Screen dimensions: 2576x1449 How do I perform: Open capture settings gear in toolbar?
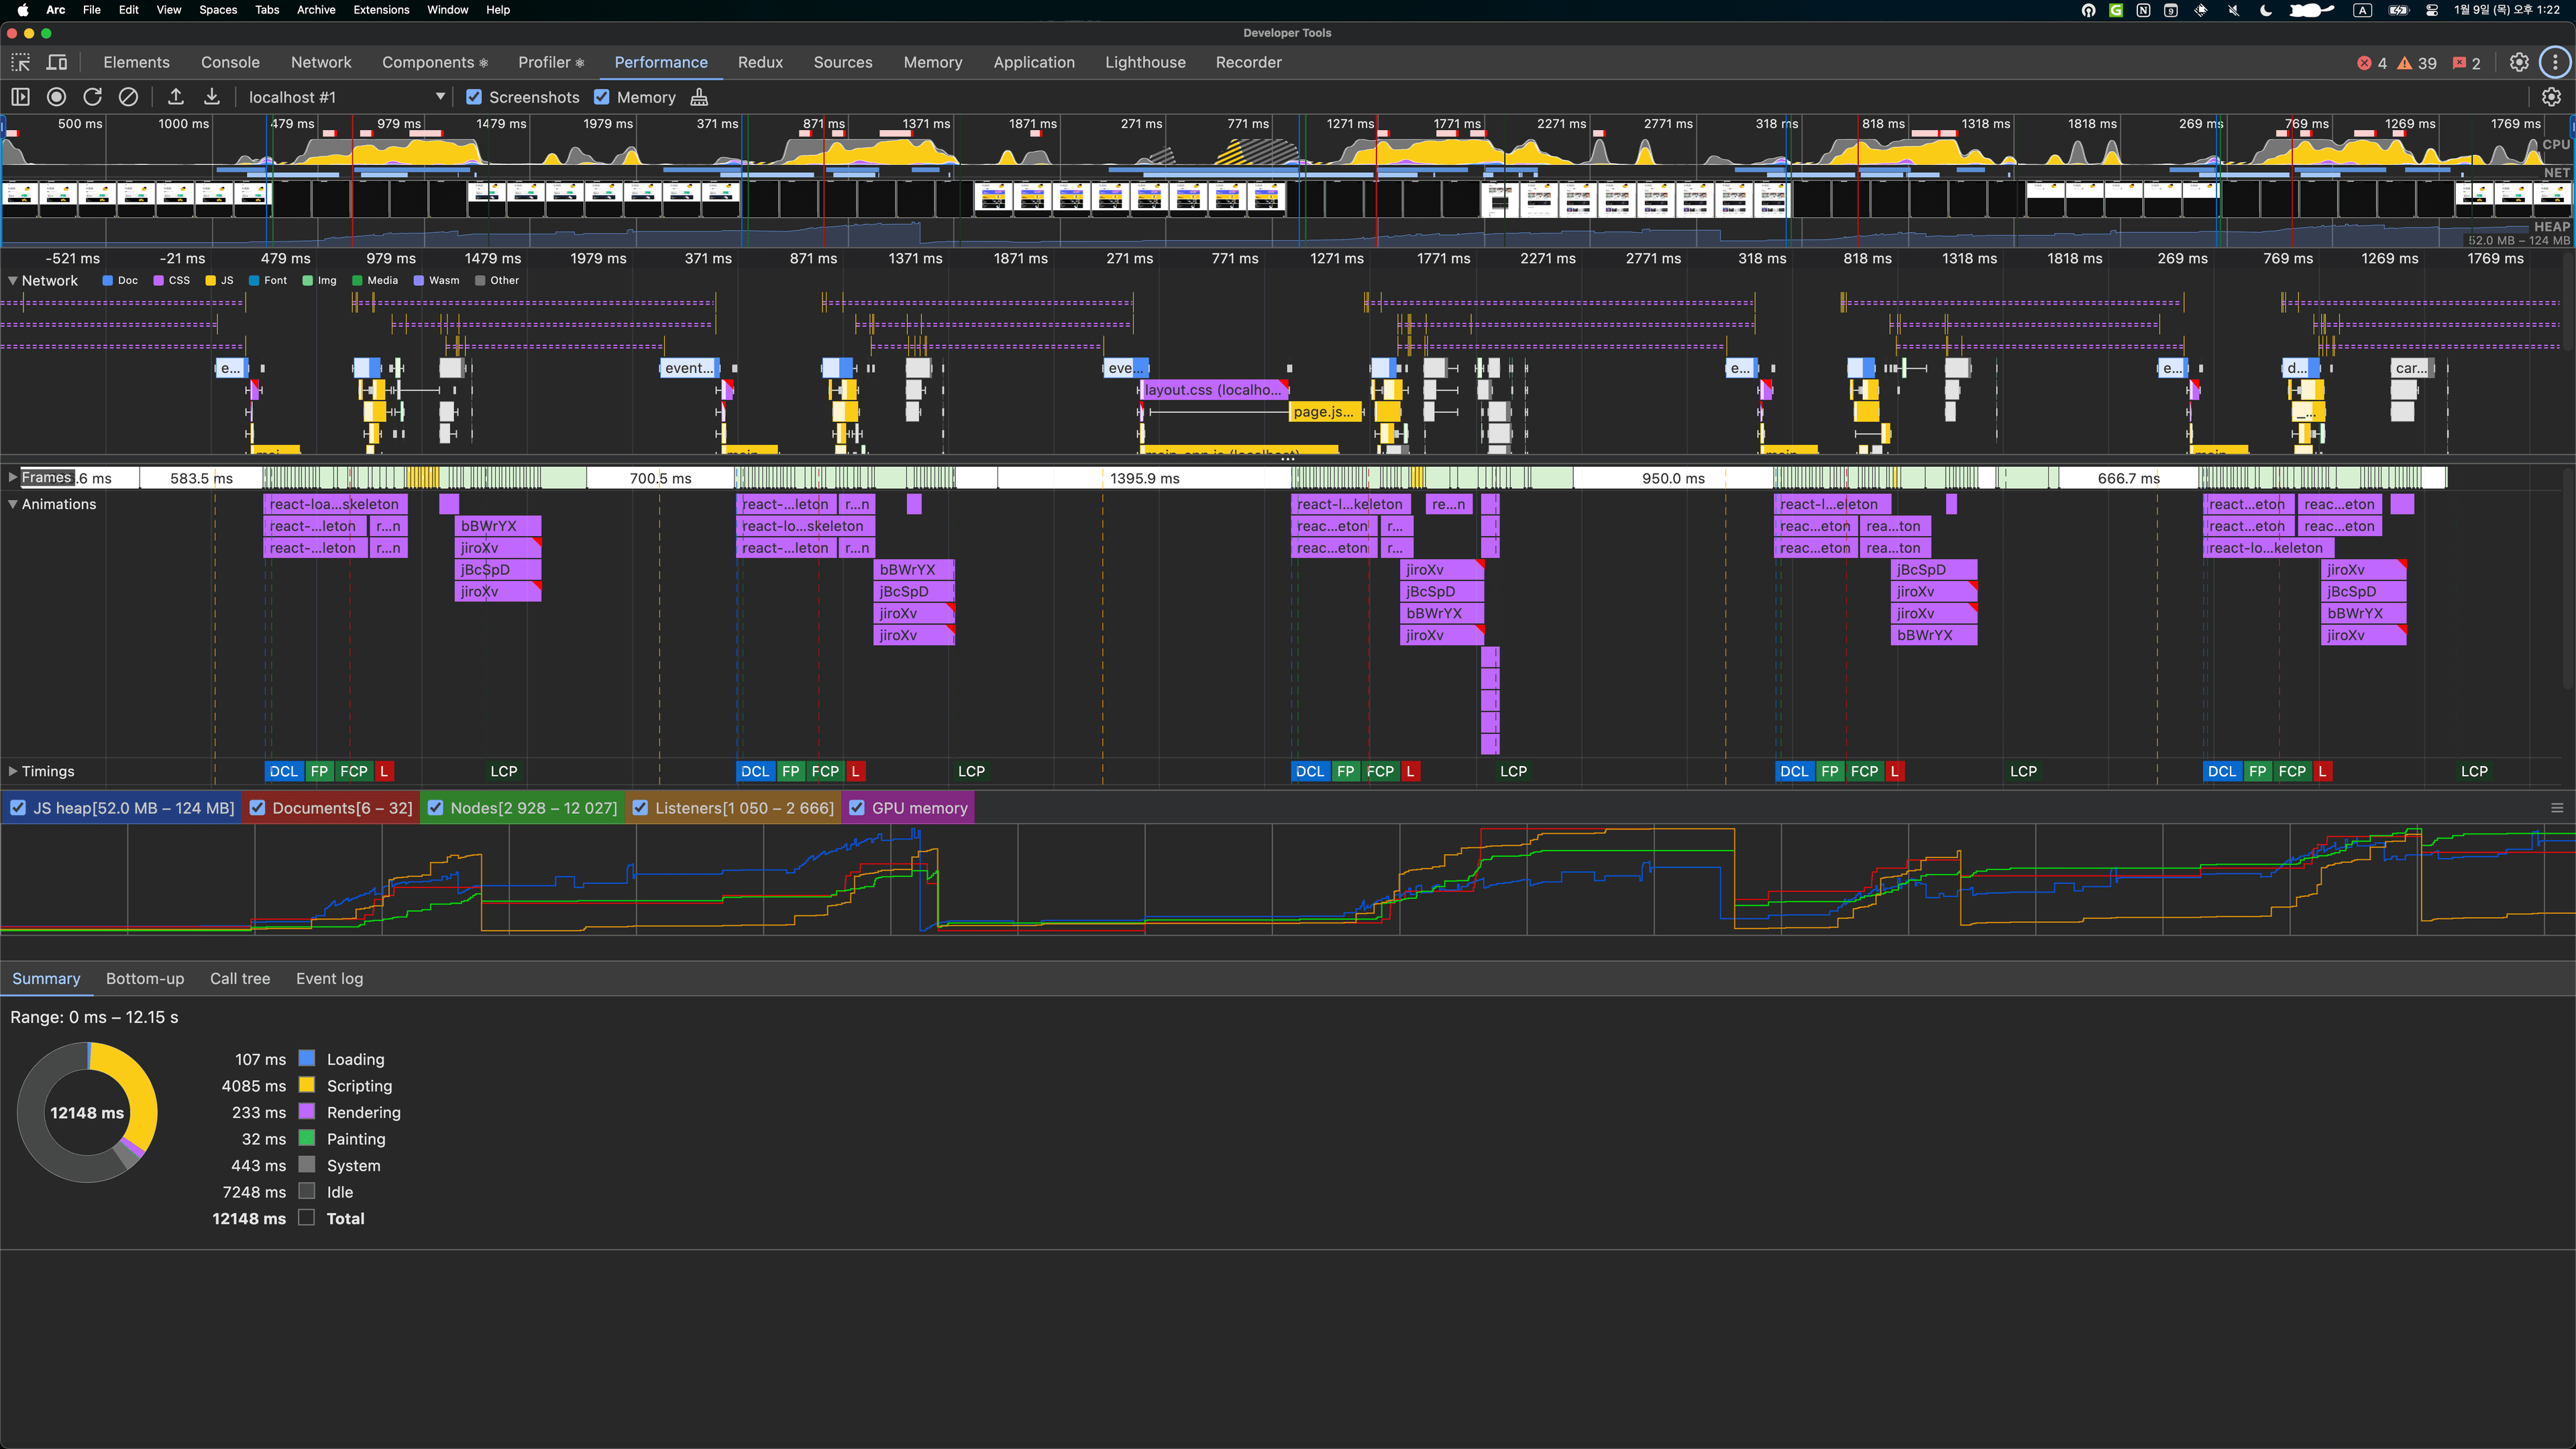pos(2551,97)
